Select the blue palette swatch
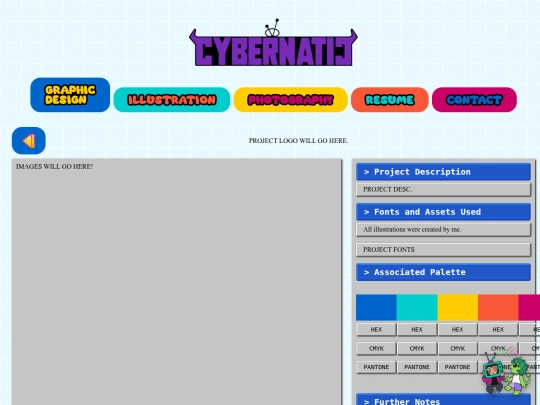The image size is (540, 405). click(x=376, y=307)
